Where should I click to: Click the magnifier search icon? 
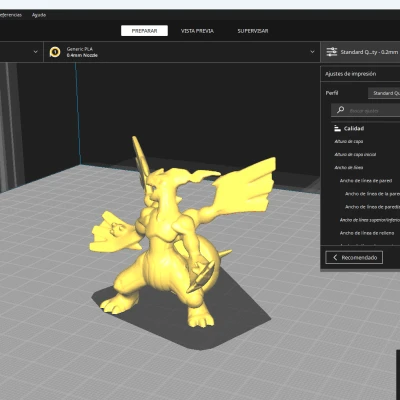point(340,110)
